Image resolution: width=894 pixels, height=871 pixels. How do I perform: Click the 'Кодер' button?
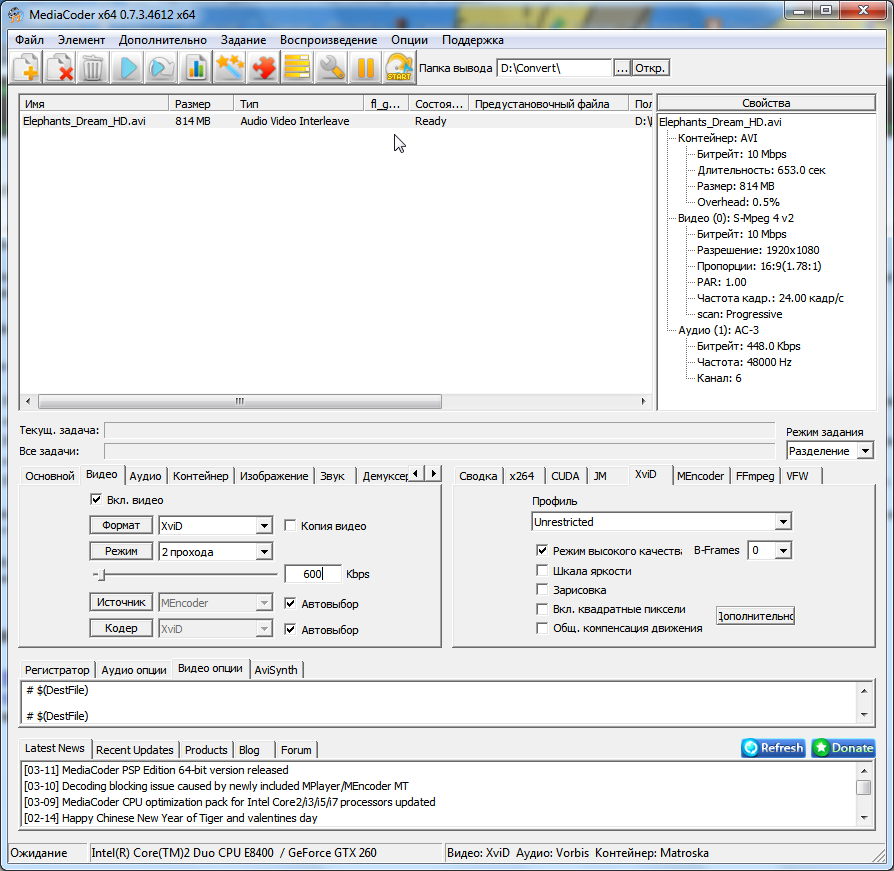click(x=121, y=628)
